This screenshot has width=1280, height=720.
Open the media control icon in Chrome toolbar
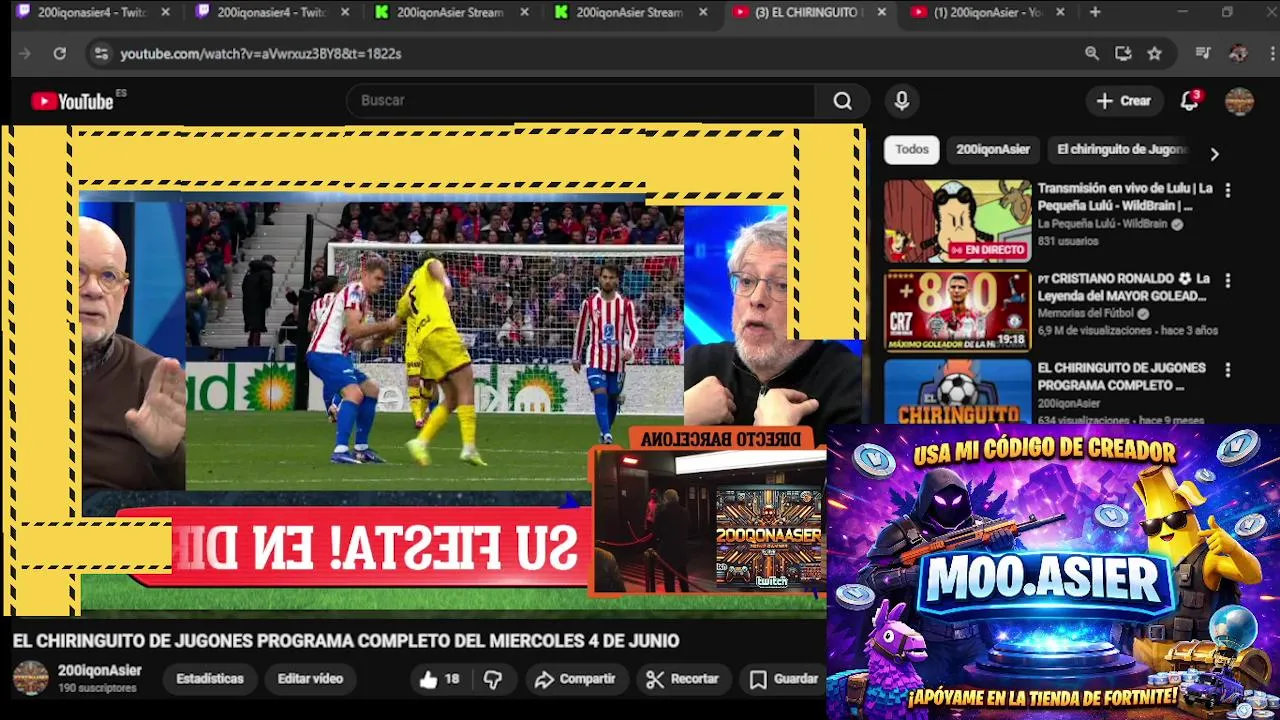(x=1203, y=54)
